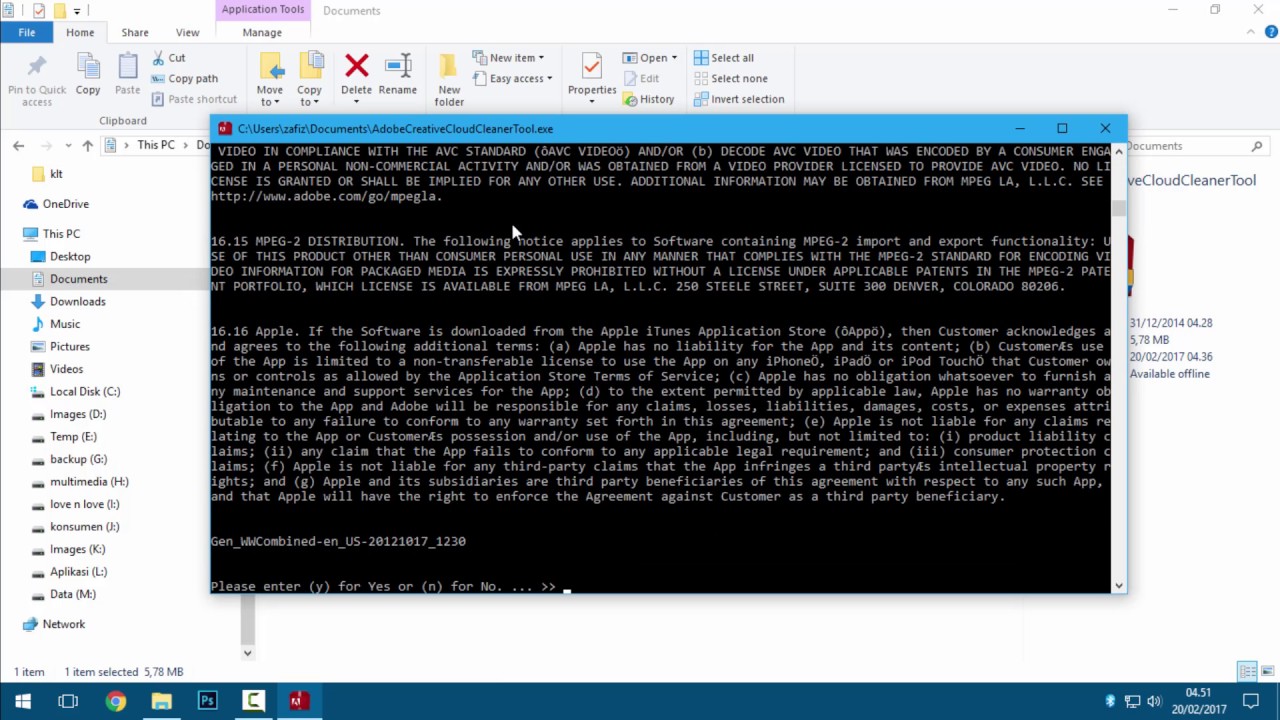
Task: Click the volume icon in system tray
Action: (1154, 701)
